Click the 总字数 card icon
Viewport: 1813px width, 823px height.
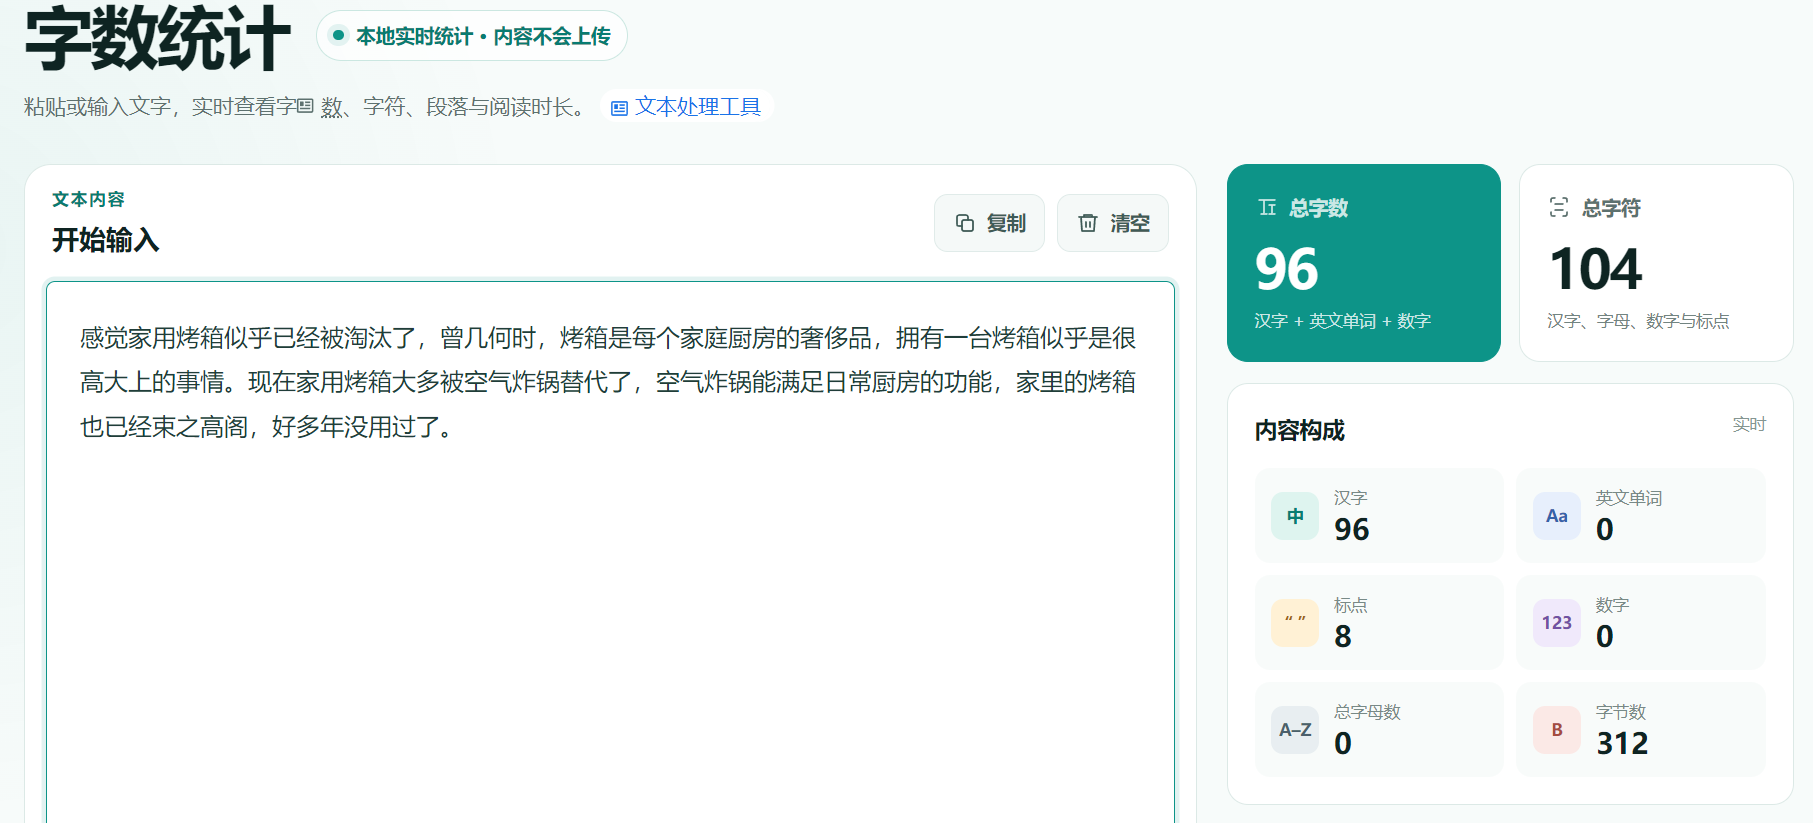1267,207
